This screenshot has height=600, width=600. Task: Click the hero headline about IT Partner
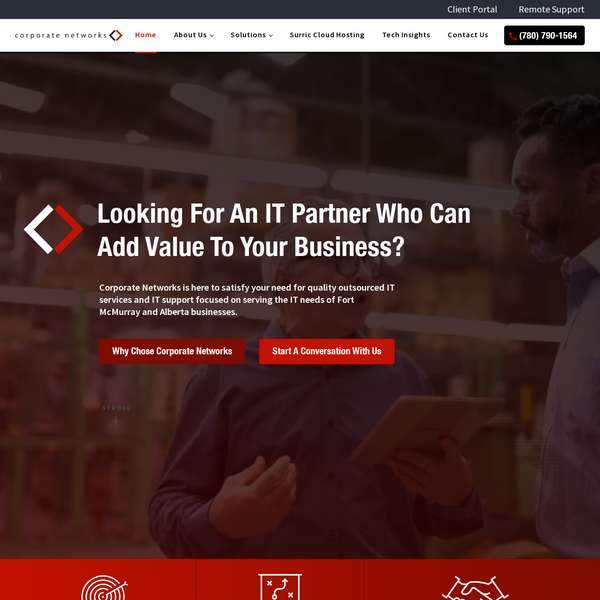pos(284,230)
